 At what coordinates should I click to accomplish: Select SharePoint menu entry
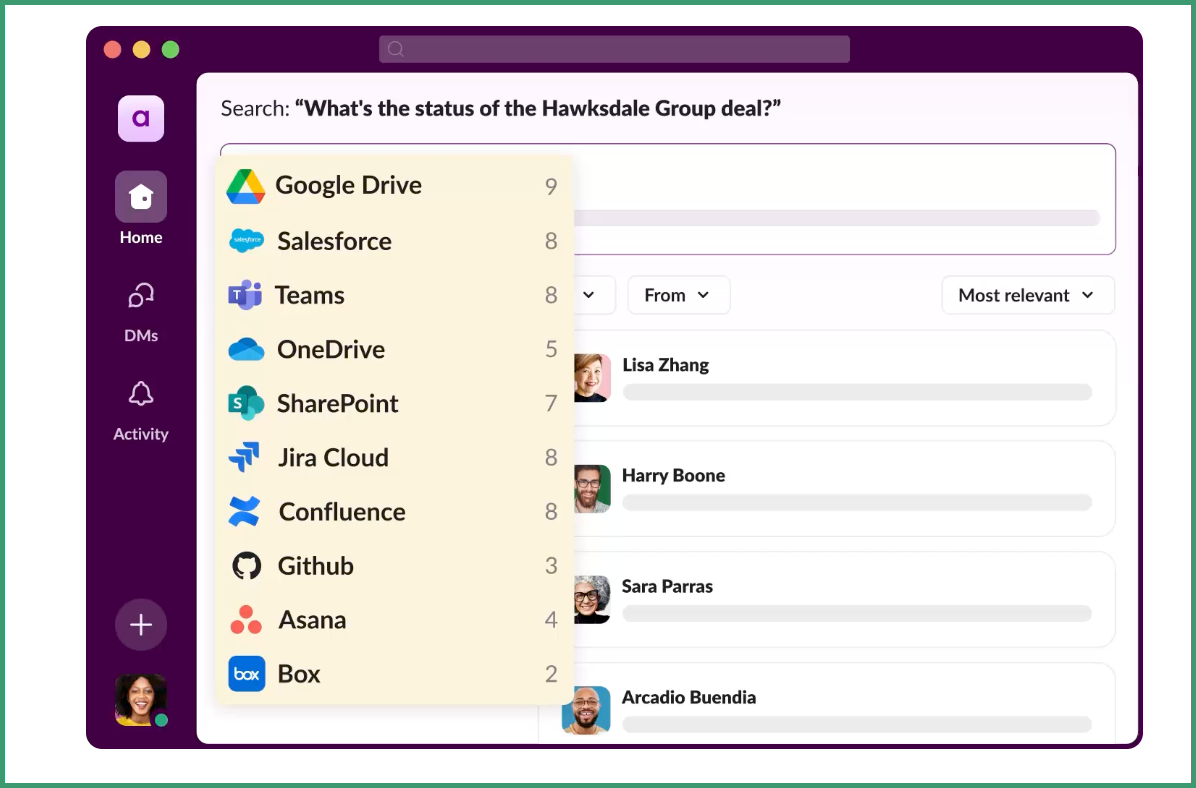(x=394, y=403)
